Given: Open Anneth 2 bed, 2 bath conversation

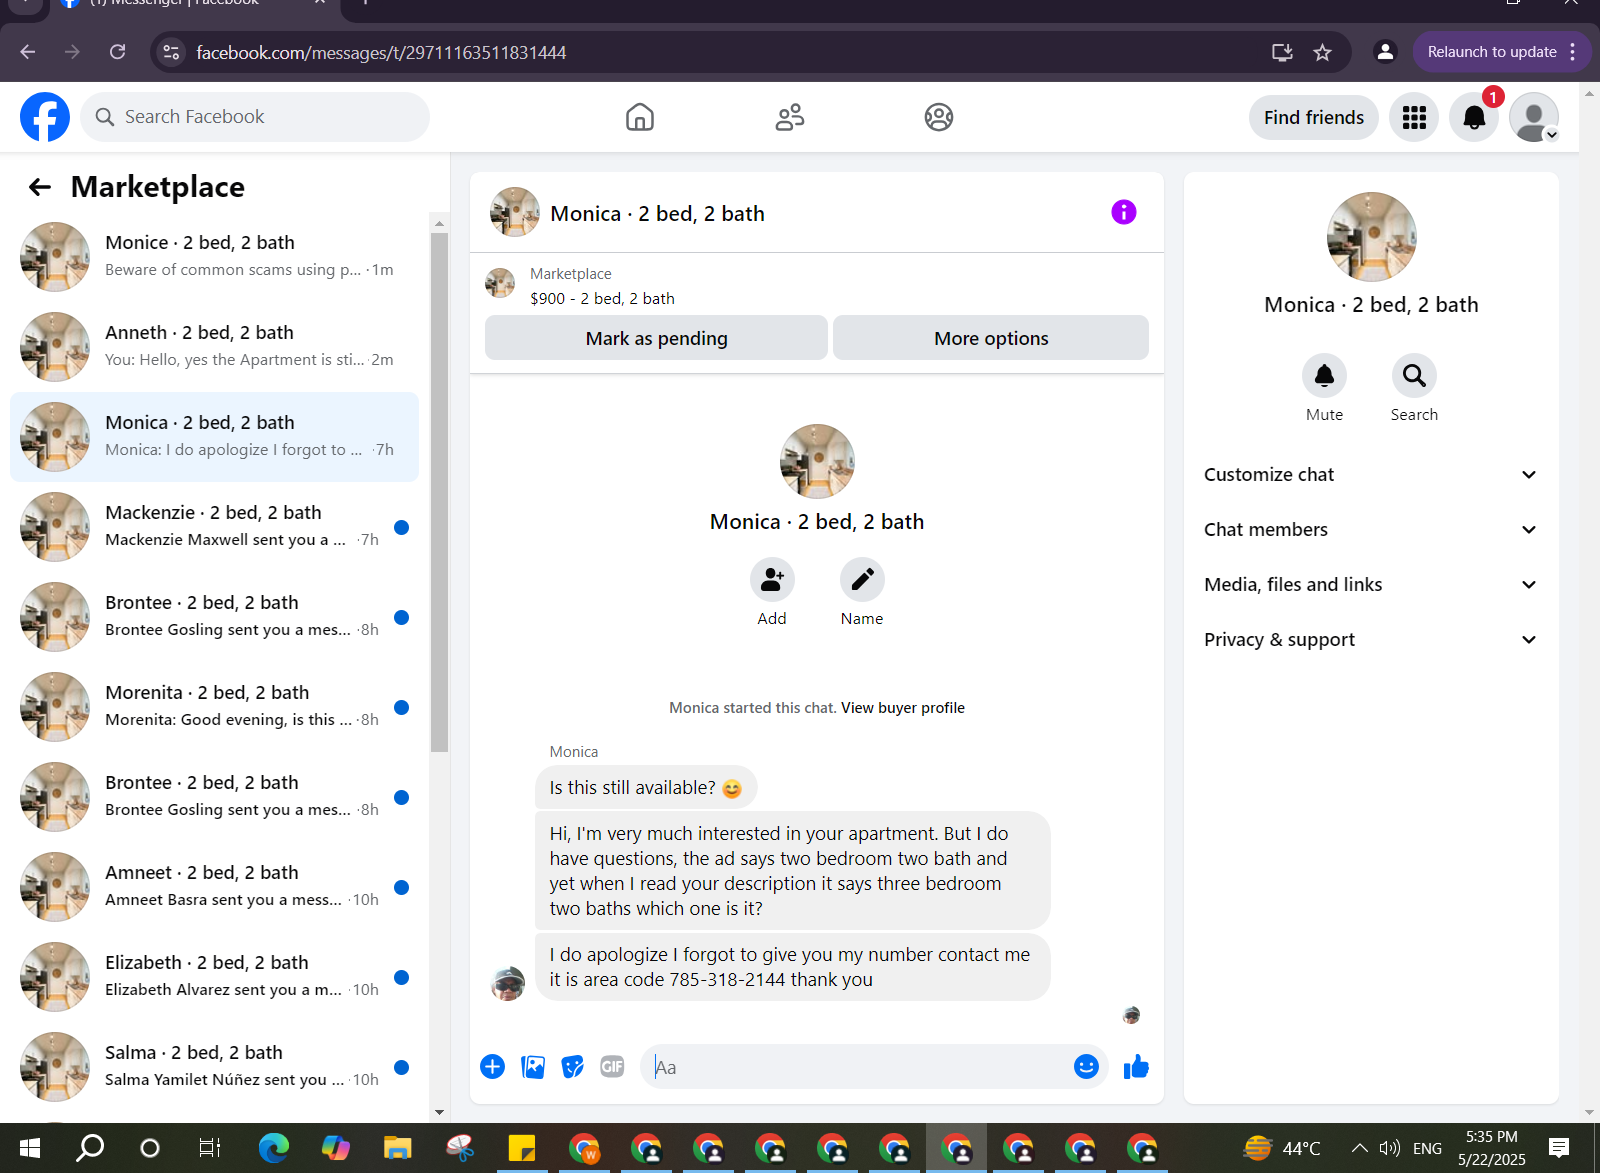Looking at the screenshot, I should pyautogui.click(x=214, y=347).
